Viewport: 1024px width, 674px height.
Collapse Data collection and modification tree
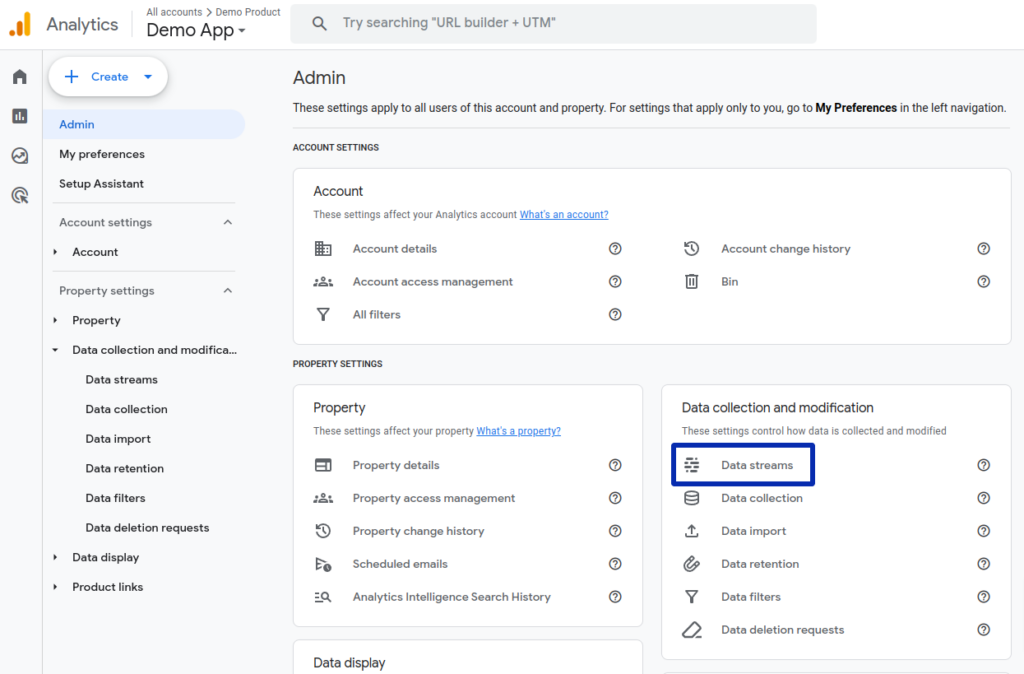56,350
